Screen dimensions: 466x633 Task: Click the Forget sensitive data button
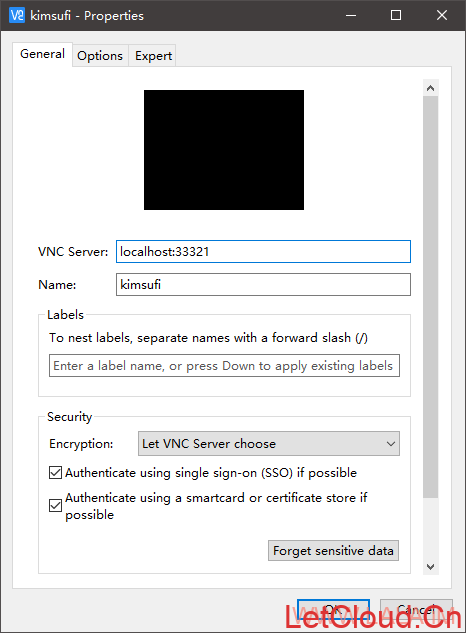(333, 551)
